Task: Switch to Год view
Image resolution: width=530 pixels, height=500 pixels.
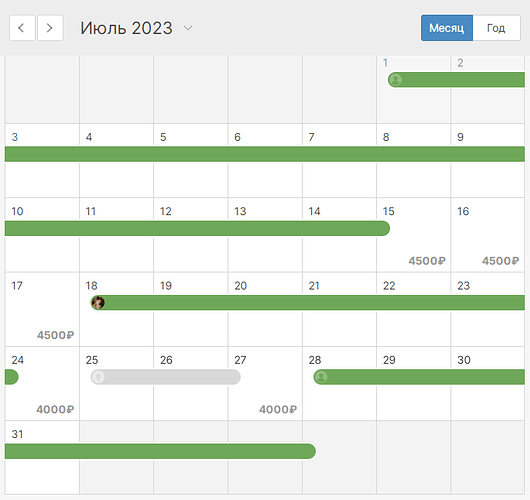Action: click(x=496, y=28)
